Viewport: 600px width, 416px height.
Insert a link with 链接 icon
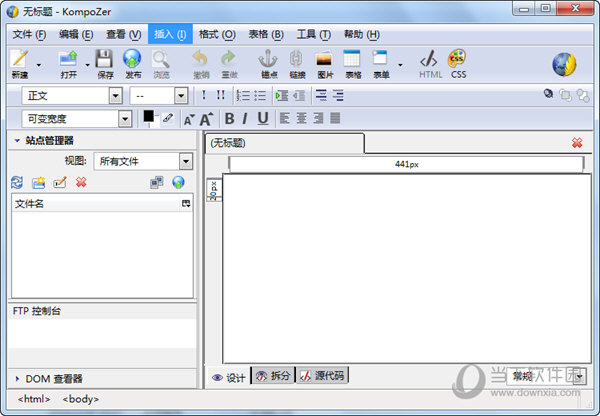point(297,64)
